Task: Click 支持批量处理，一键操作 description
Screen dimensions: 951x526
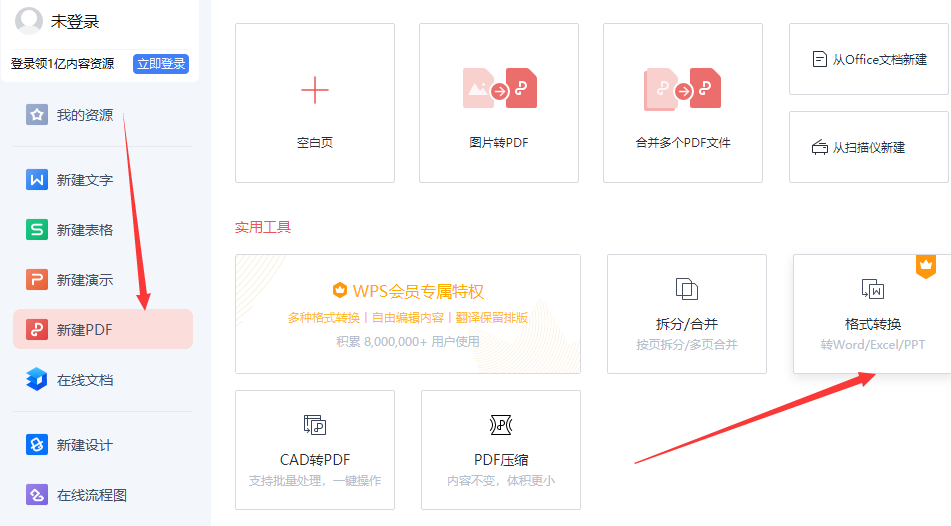Action: tap(315, 480)
